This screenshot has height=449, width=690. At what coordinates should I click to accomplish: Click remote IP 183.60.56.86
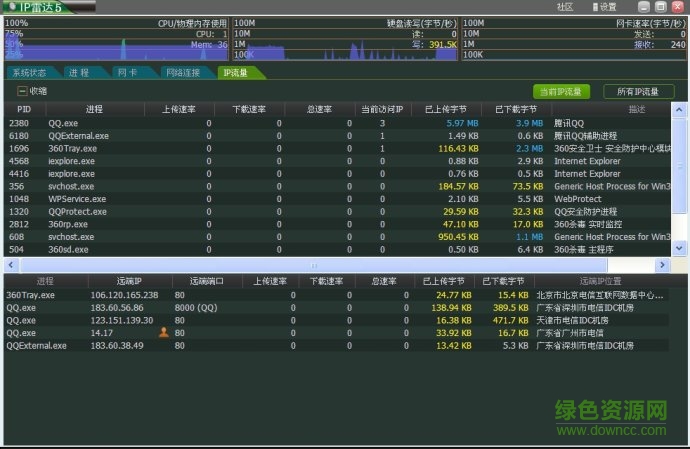[x=117, y=308]
